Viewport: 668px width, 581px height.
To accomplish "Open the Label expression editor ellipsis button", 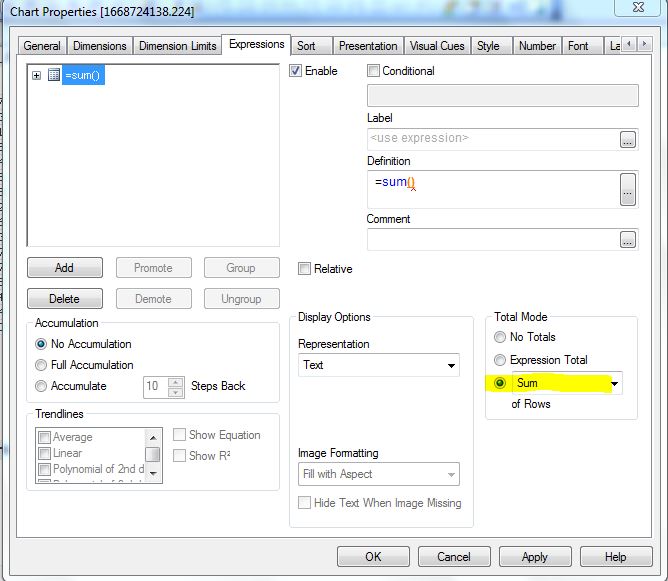I will pyautogui.click(x=628, y=140).
